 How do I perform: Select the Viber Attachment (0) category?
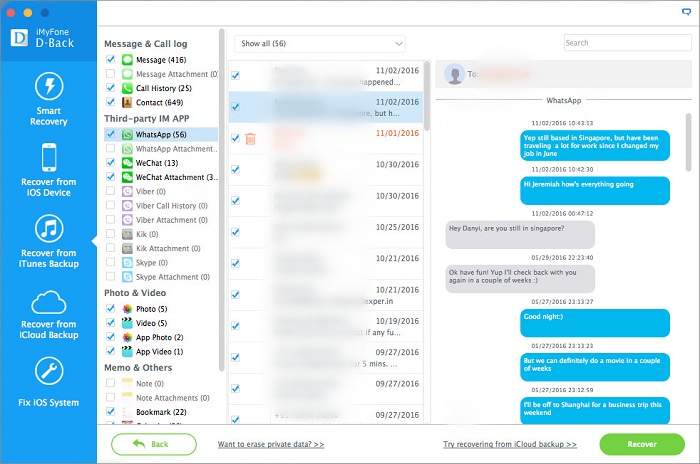[171, 220]
